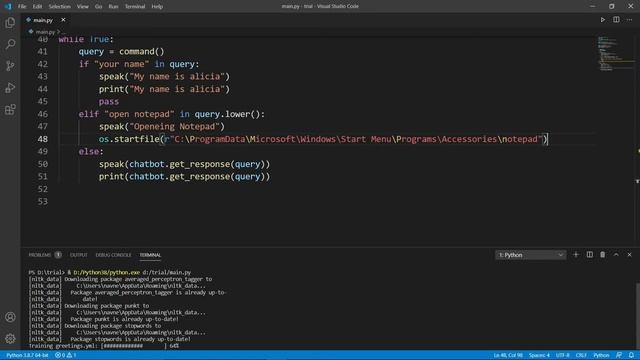Open the File menu
Viewport: 640px width, 360px height.
point(22,6)
